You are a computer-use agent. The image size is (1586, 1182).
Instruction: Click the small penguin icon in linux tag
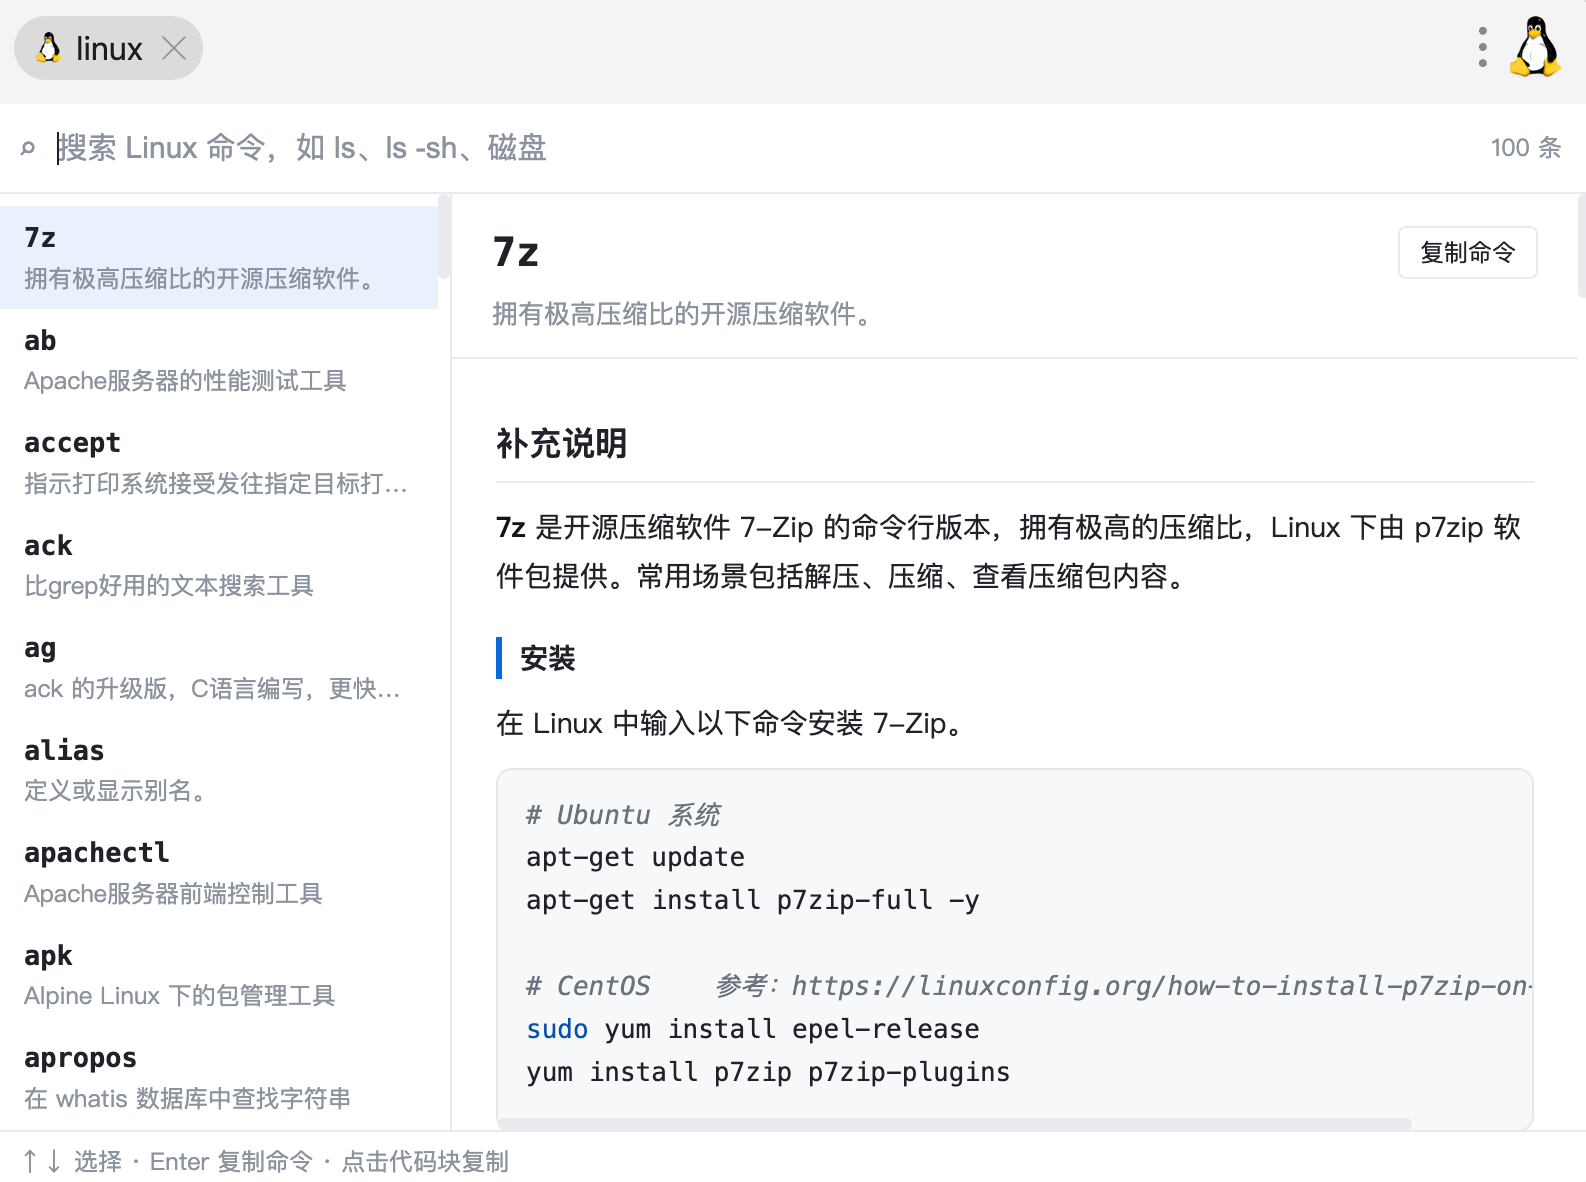[x=48, y=48]
